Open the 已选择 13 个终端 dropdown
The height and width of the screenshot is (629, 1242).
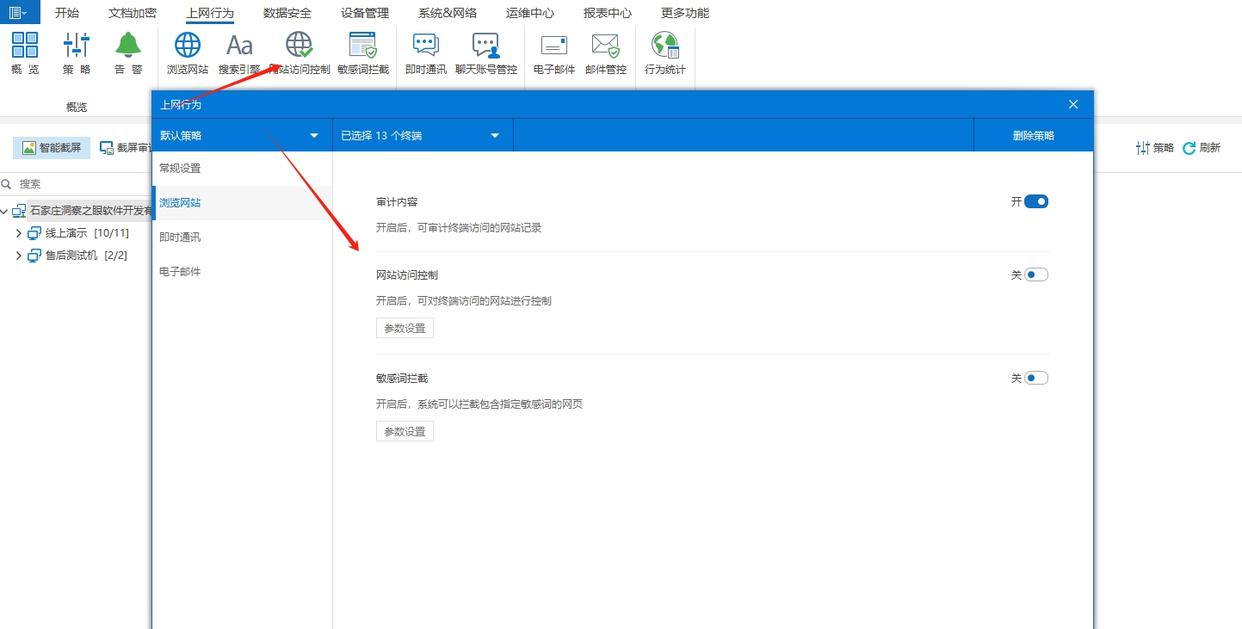(420, 135)
